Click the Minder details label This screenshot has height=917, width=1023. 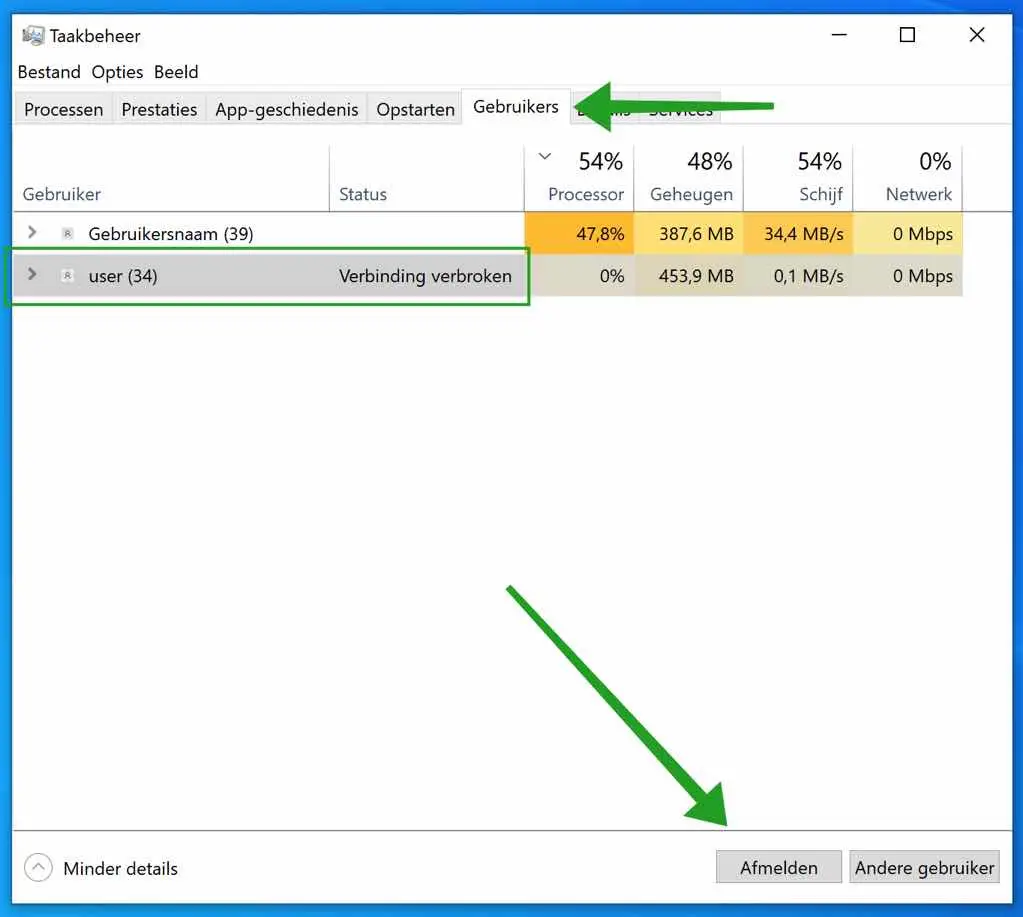coord(120,869)
